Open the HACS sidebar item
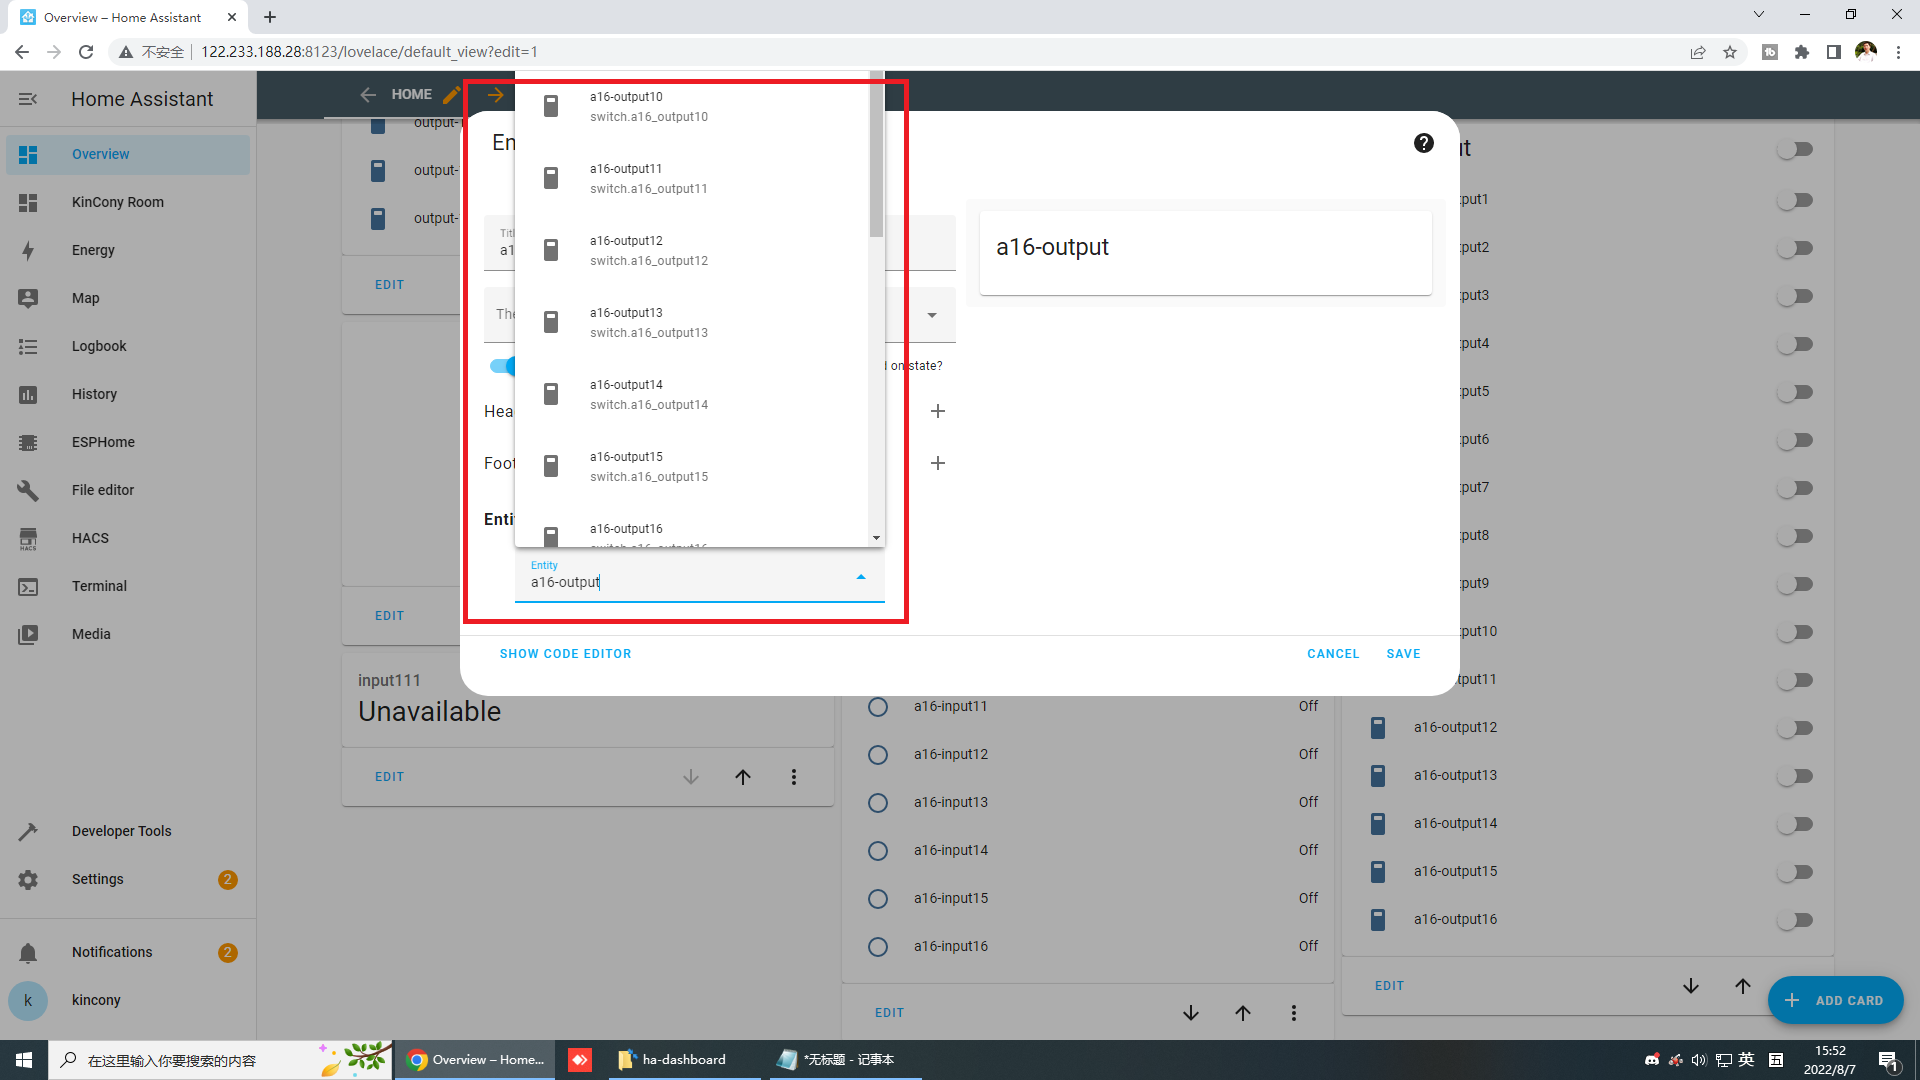1920x1080 pixels. (90, 538)
